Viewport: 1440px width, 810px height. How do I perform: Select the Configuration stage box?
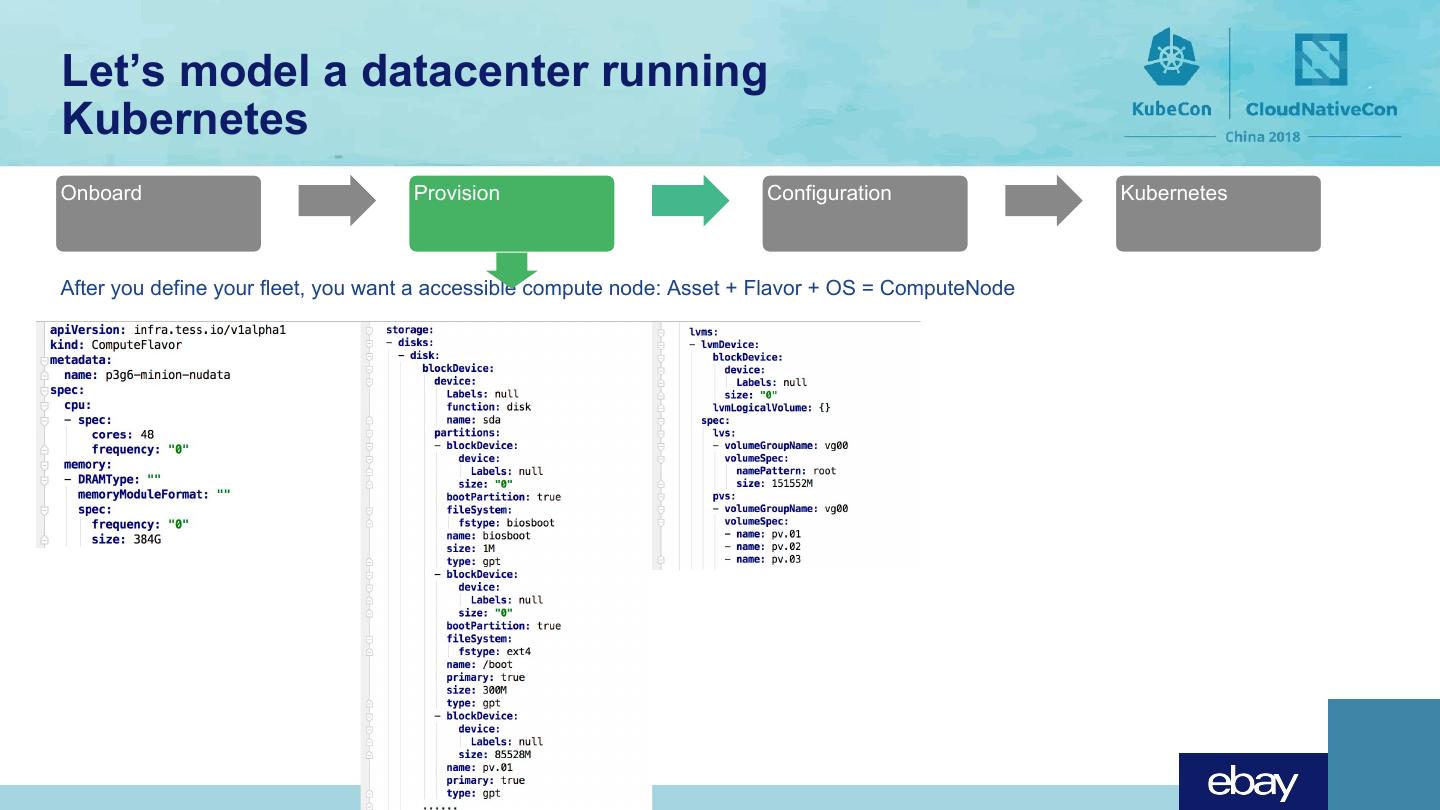pyautogui.click(x=864, y=213)
